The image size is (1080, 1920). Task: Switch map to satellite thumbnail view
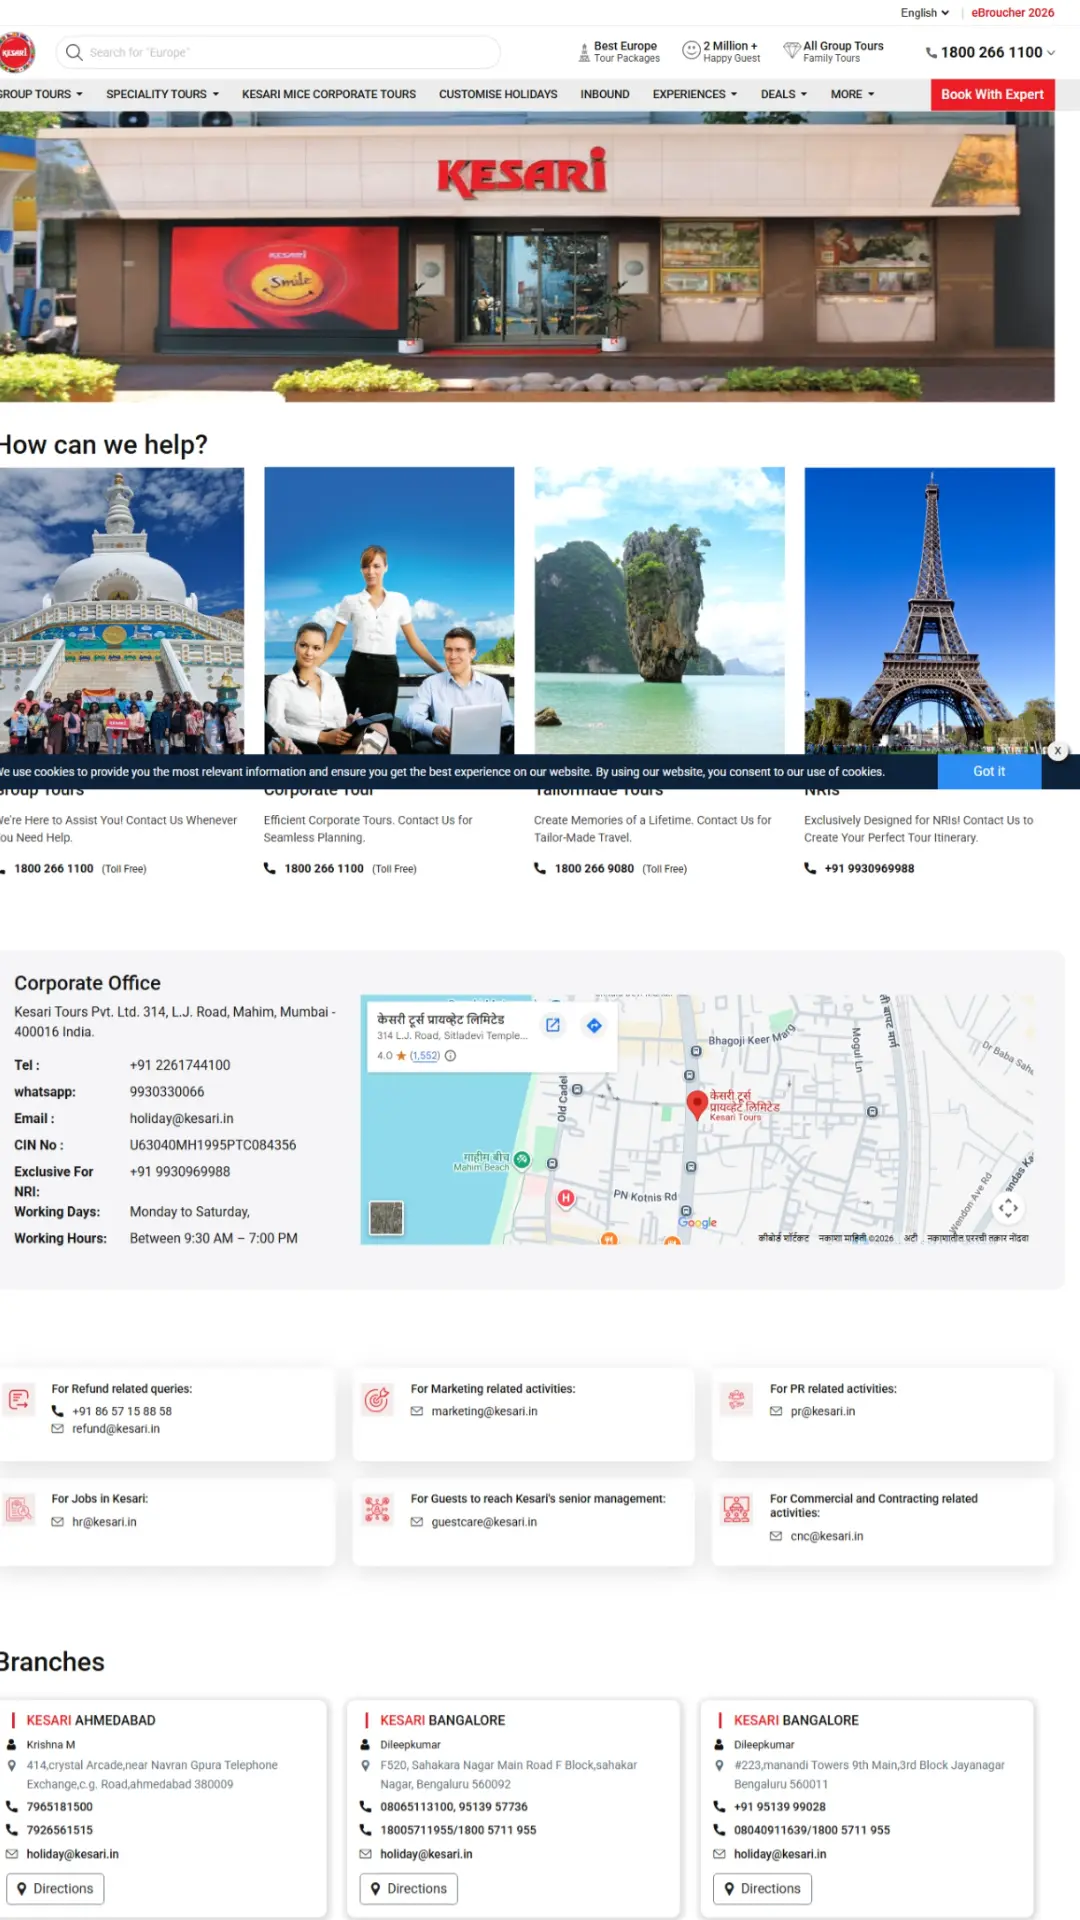(386, 1218)
